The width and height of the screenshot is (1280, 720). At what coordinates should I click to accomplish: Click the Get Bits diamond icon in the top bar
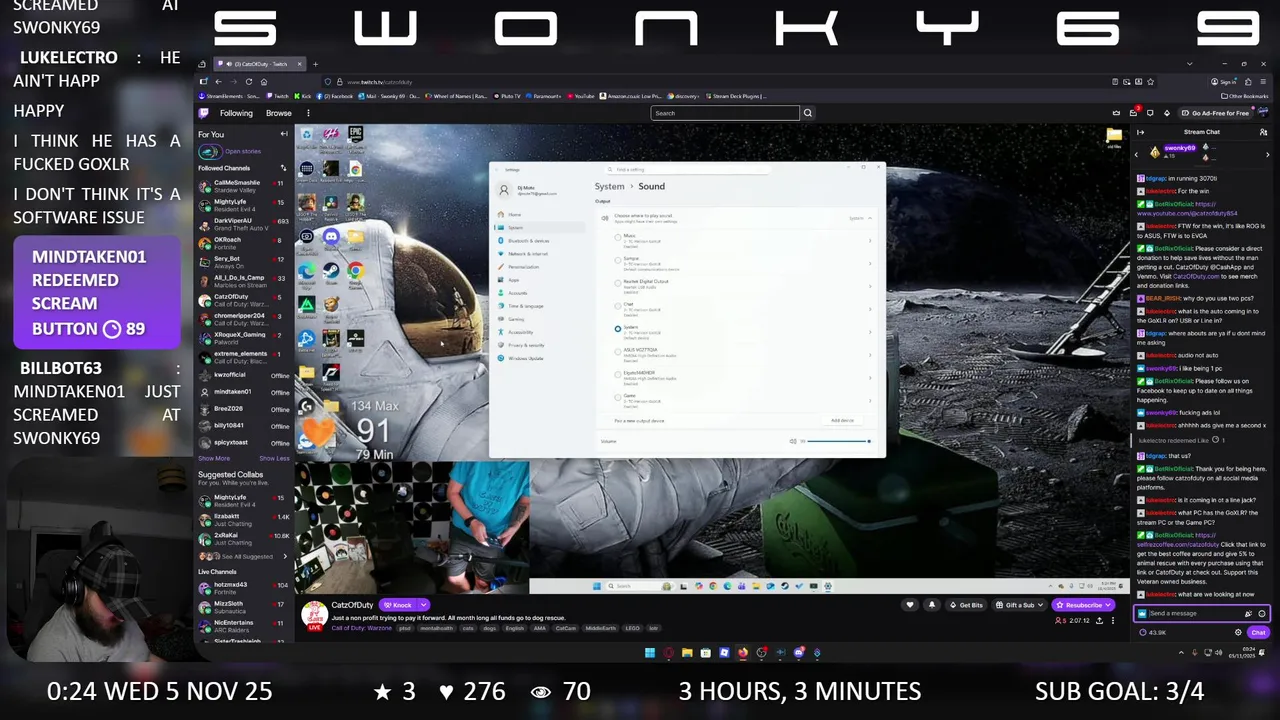(1167, 113)
